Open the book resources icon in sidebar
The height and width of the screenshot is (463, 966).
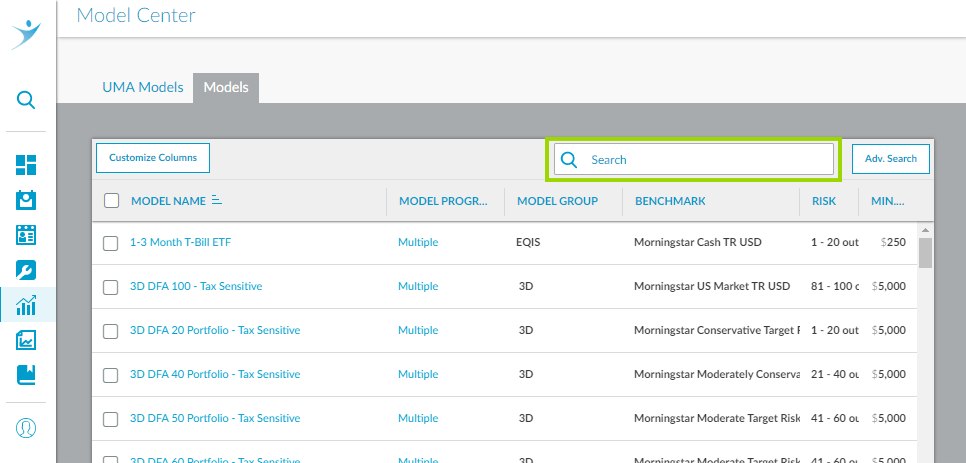pos(27,375)
